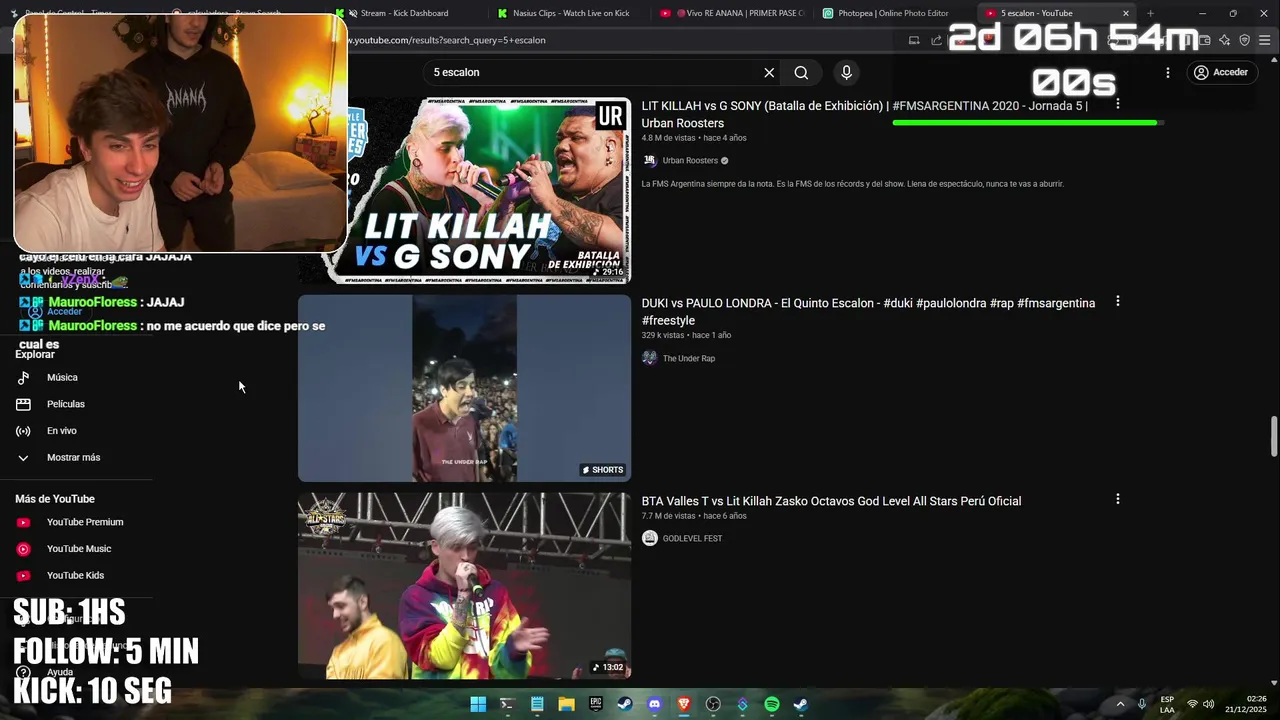The height and width of the screenshot is (720, 1280).
Task: Click the page vertical scrollbar thumb
Action: 1273,435
